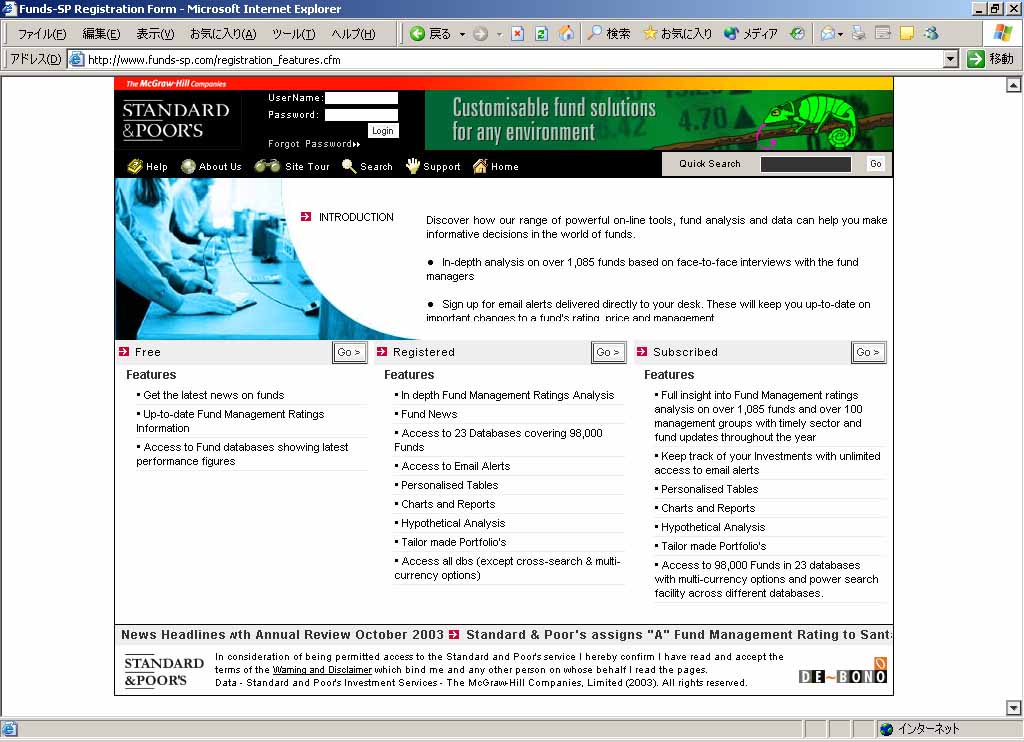Open the Tools (ツール) menu
Image resolution: width=1024 pixels, height=742 pixels.
click(294, 34)
